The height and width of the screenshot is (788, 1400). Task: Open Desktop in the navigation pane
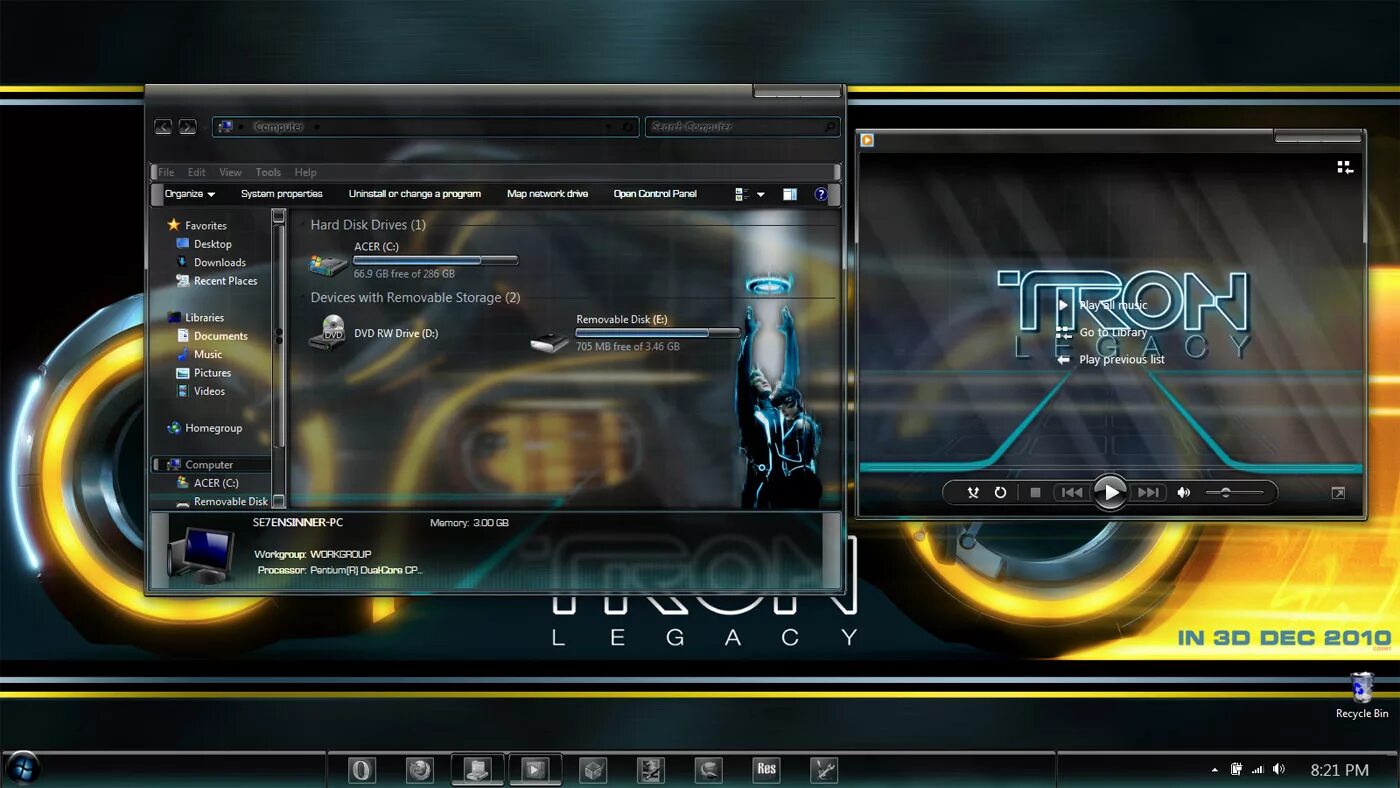point(204,244)
